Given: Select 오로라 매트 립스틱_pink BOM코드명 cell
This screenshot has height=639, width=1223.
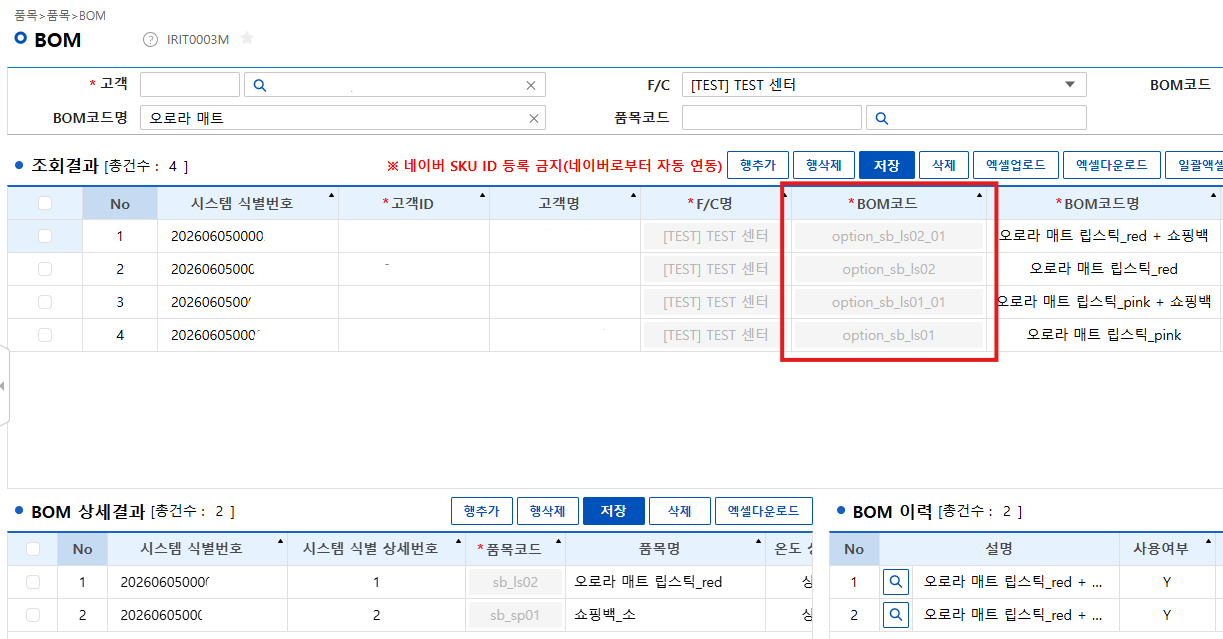Looking at the screenshot, I should 1104,335.
